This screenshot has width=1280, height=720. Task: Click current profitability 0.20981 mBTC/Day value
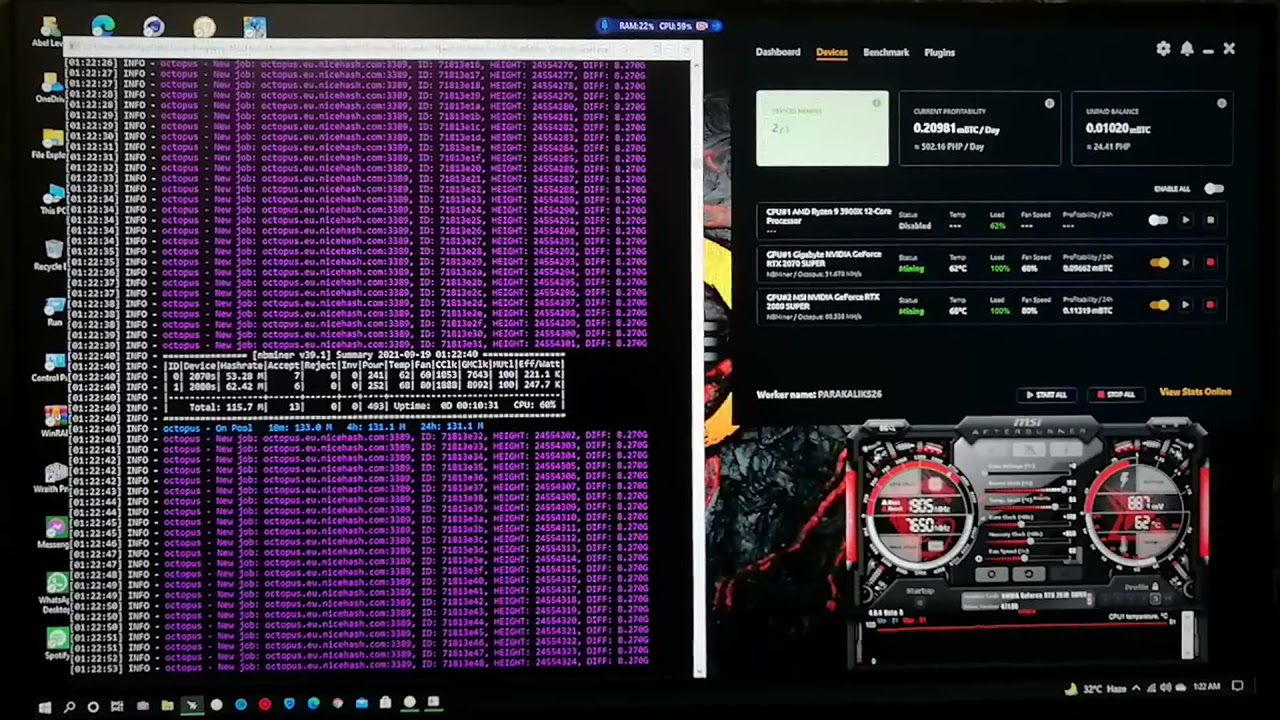click(956, 129)
